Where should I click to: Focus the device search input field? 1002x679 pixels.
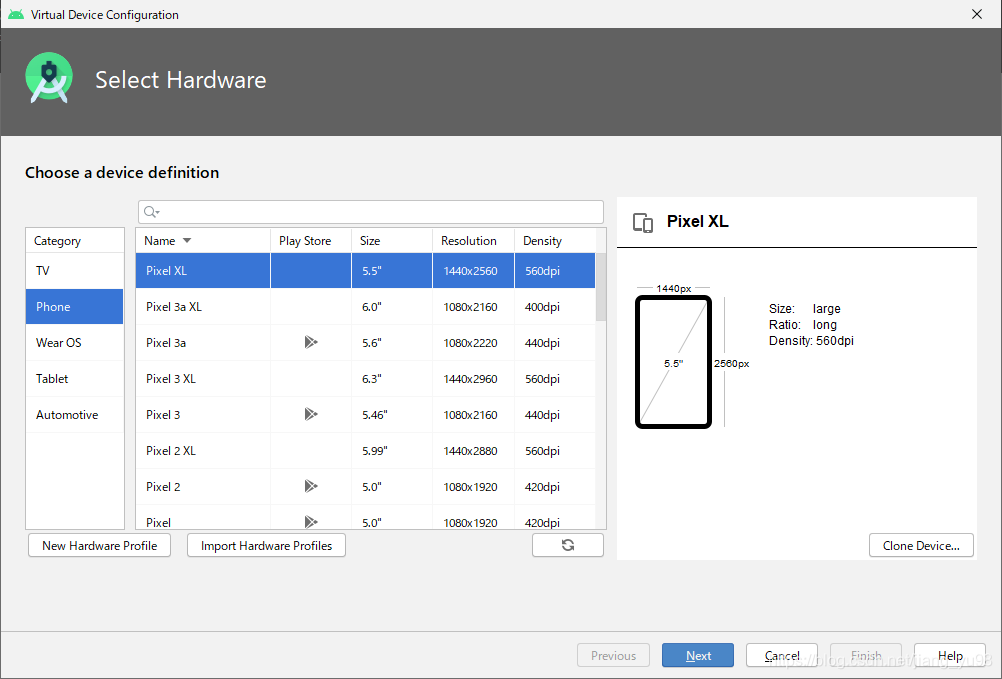(371, 212)
